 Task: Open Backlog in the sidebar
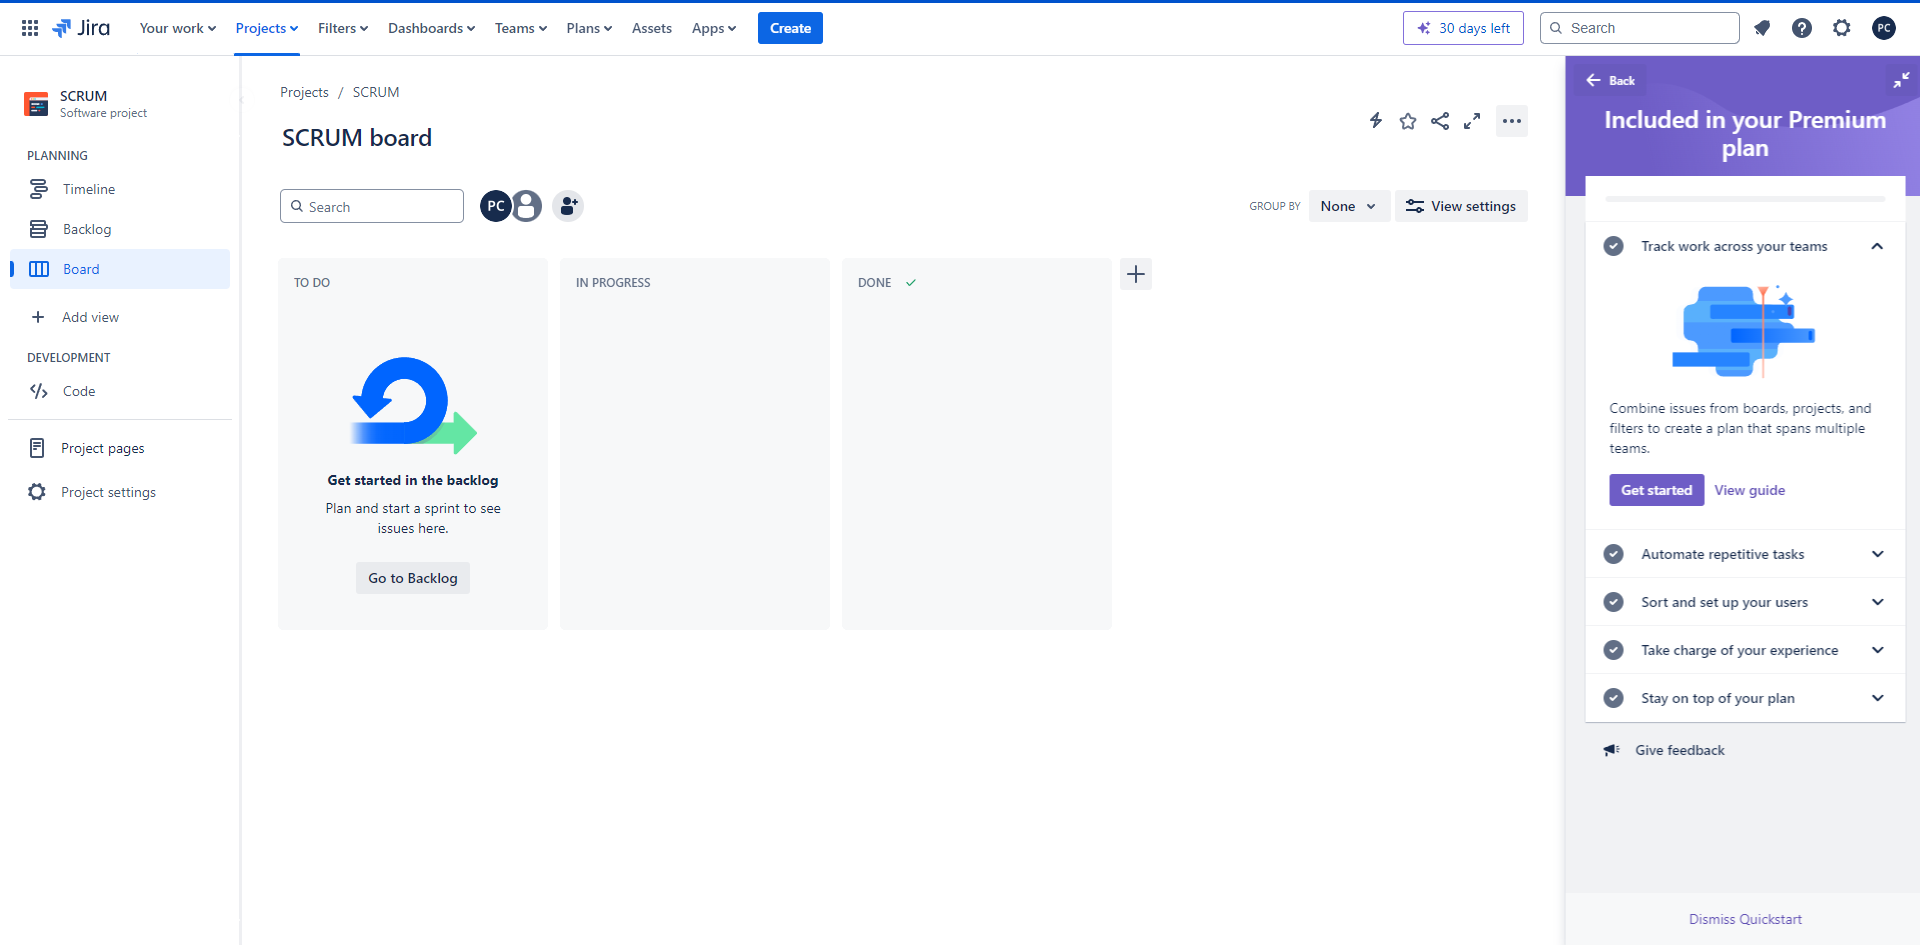(120, 229)
